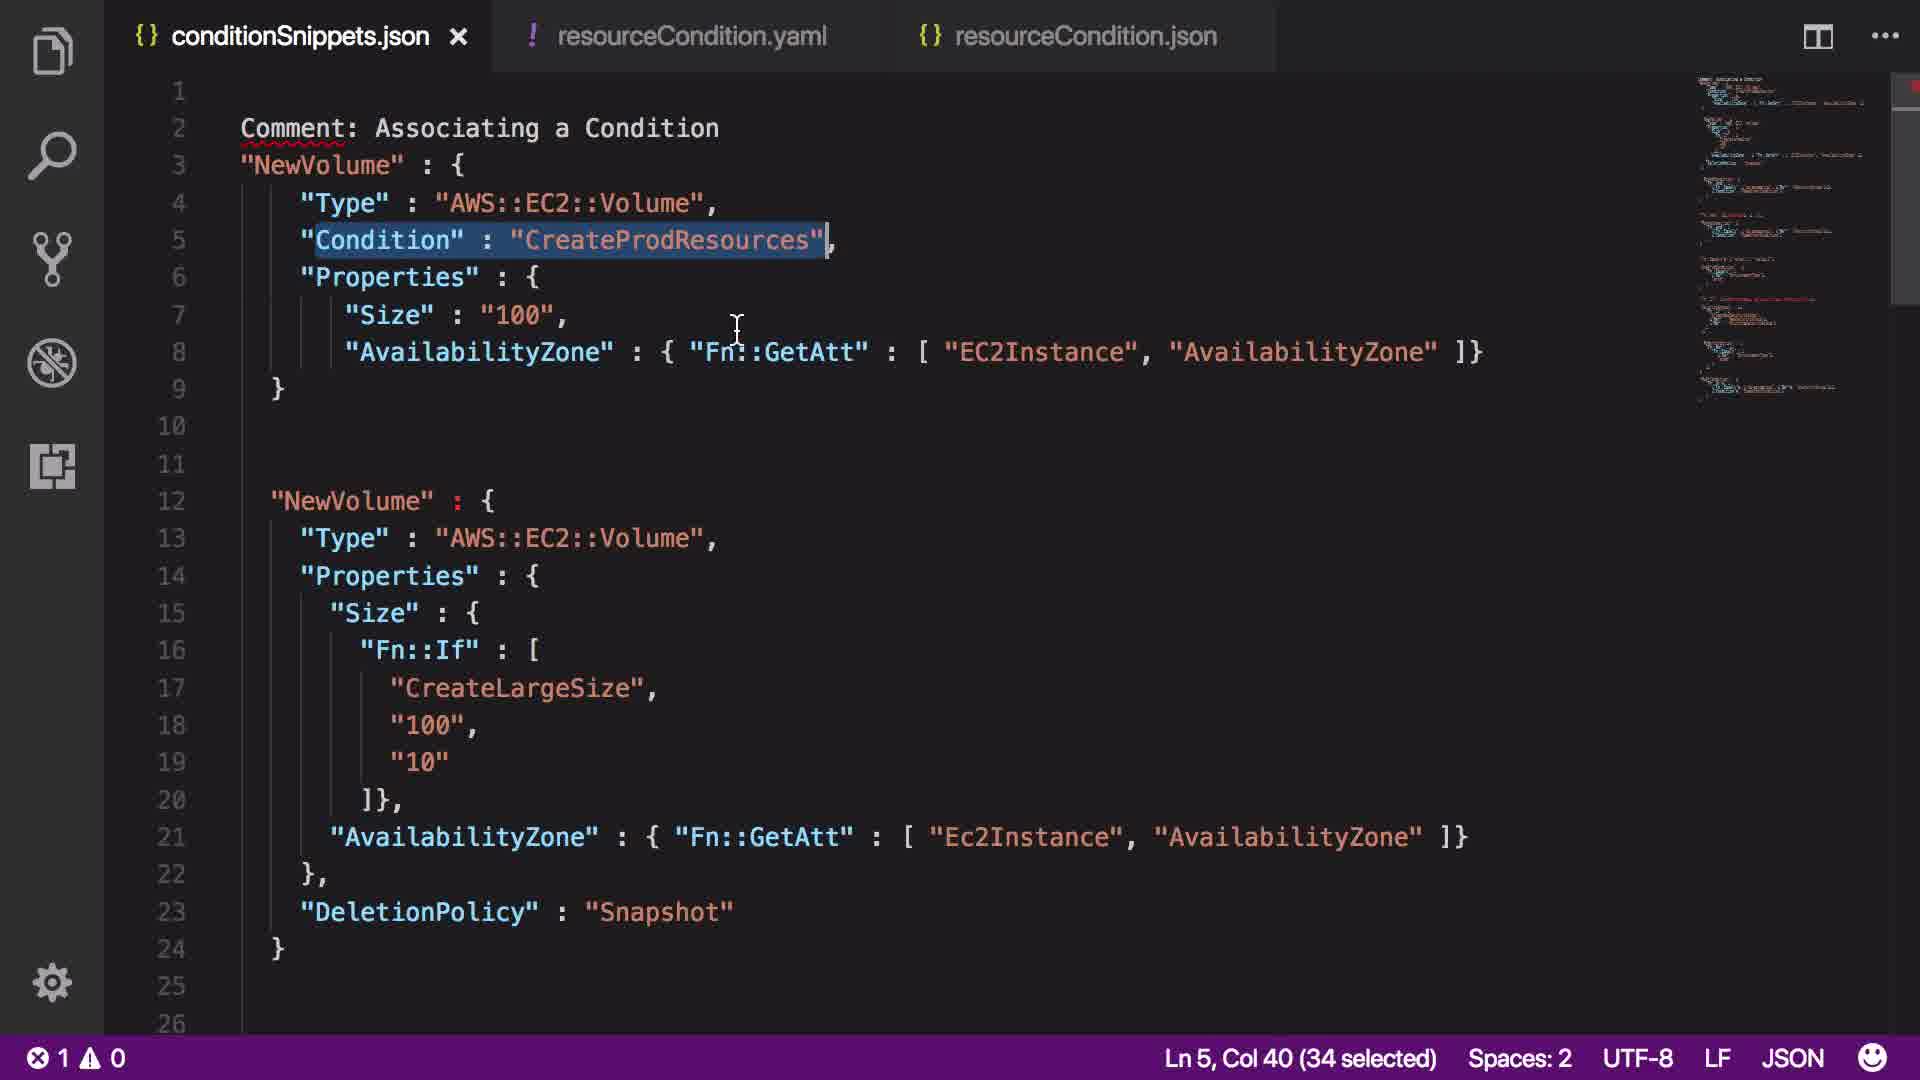Click the Ln 5, Col 40 position indicator
Screen dimensions: 1920x1080
coord(1299,1058)
